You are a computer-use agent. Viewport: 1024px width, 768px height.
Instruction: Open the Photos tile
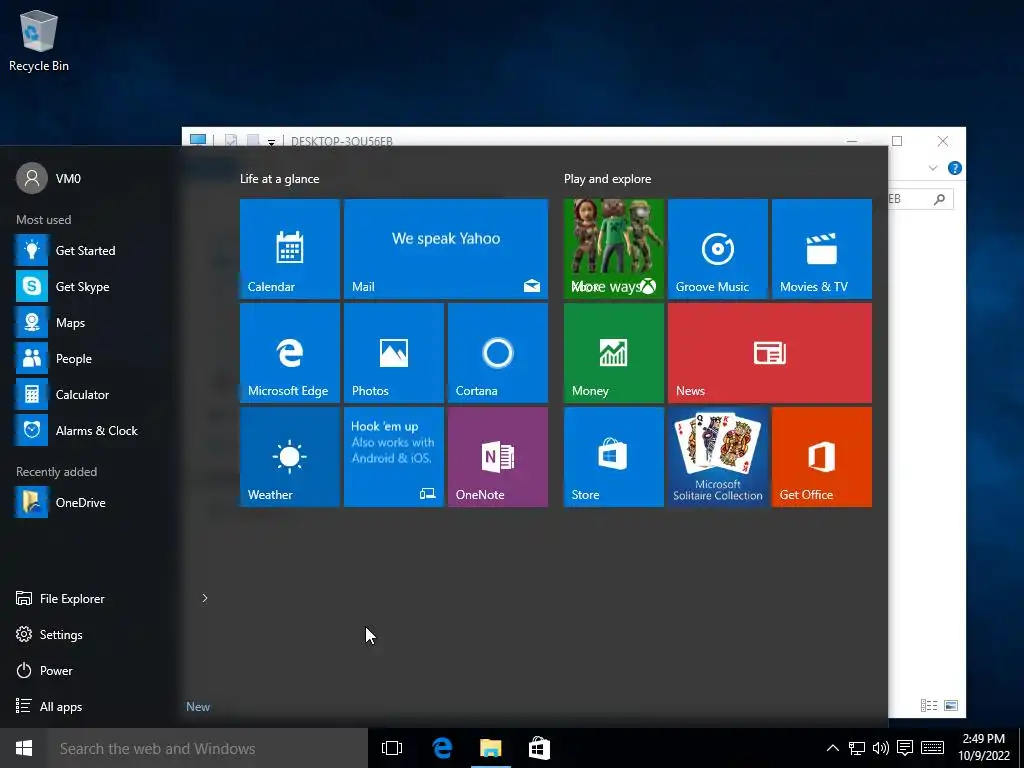(394, 353)
